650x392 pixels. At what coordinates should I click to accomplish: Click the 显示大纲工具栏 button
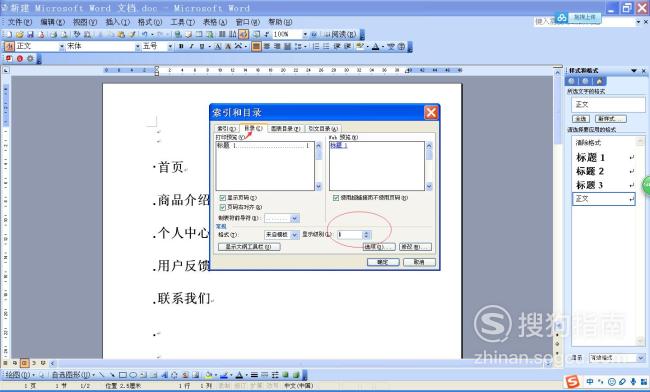point(249,247)
